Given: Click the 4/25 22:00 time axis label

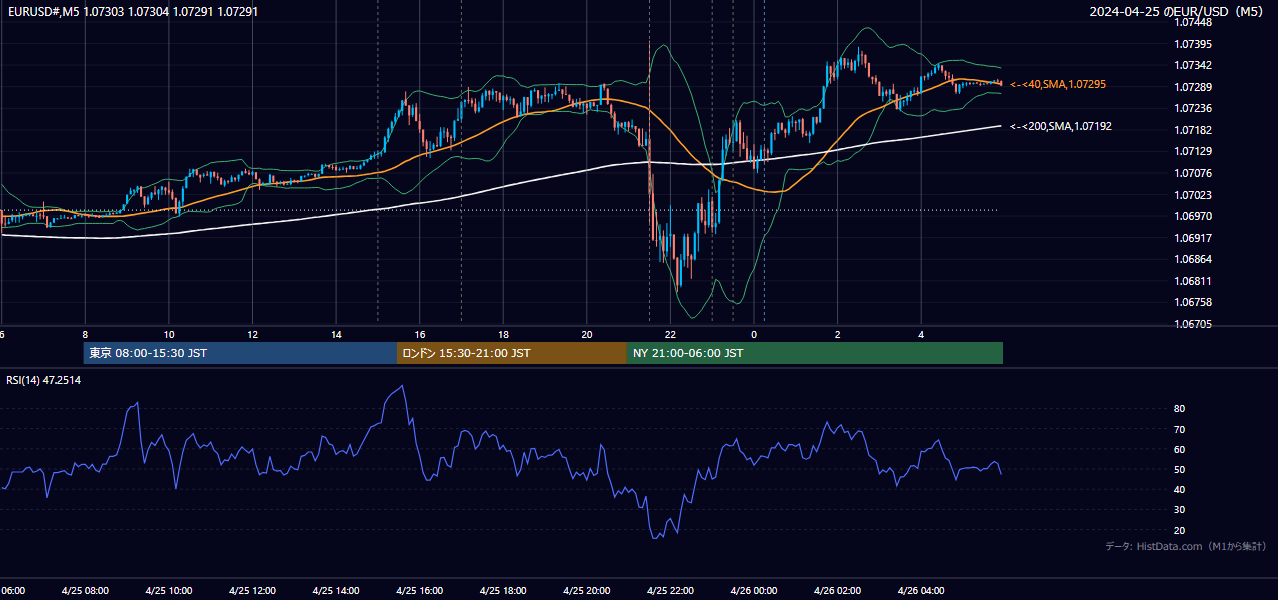Looking at the screenshot, I should point(669,590).
